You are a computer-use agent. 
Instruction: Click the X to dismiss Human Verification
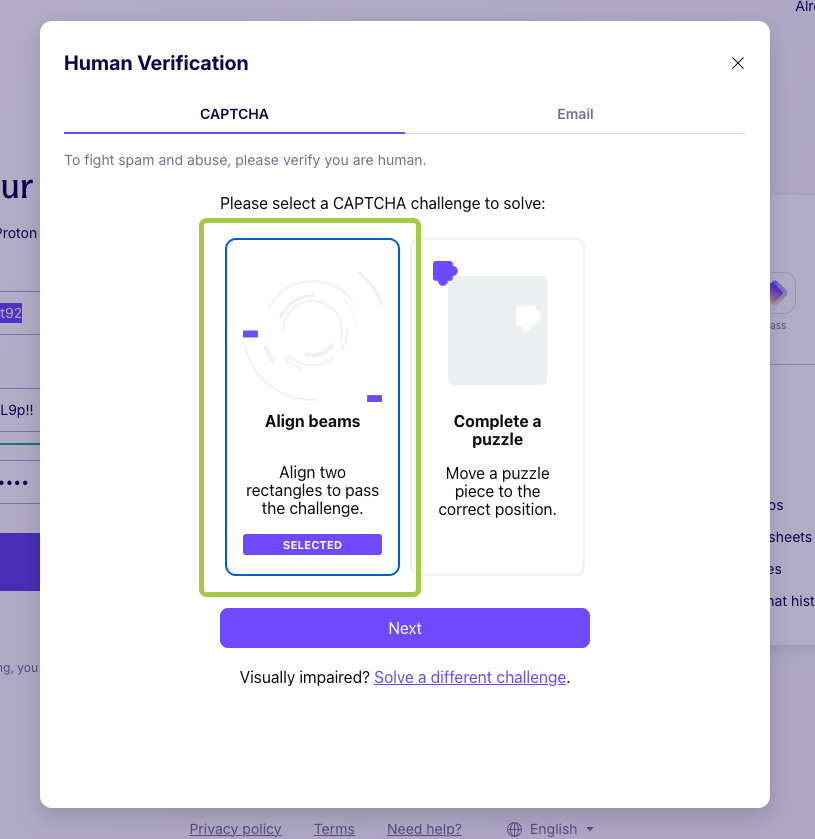(x=738, y=62)
